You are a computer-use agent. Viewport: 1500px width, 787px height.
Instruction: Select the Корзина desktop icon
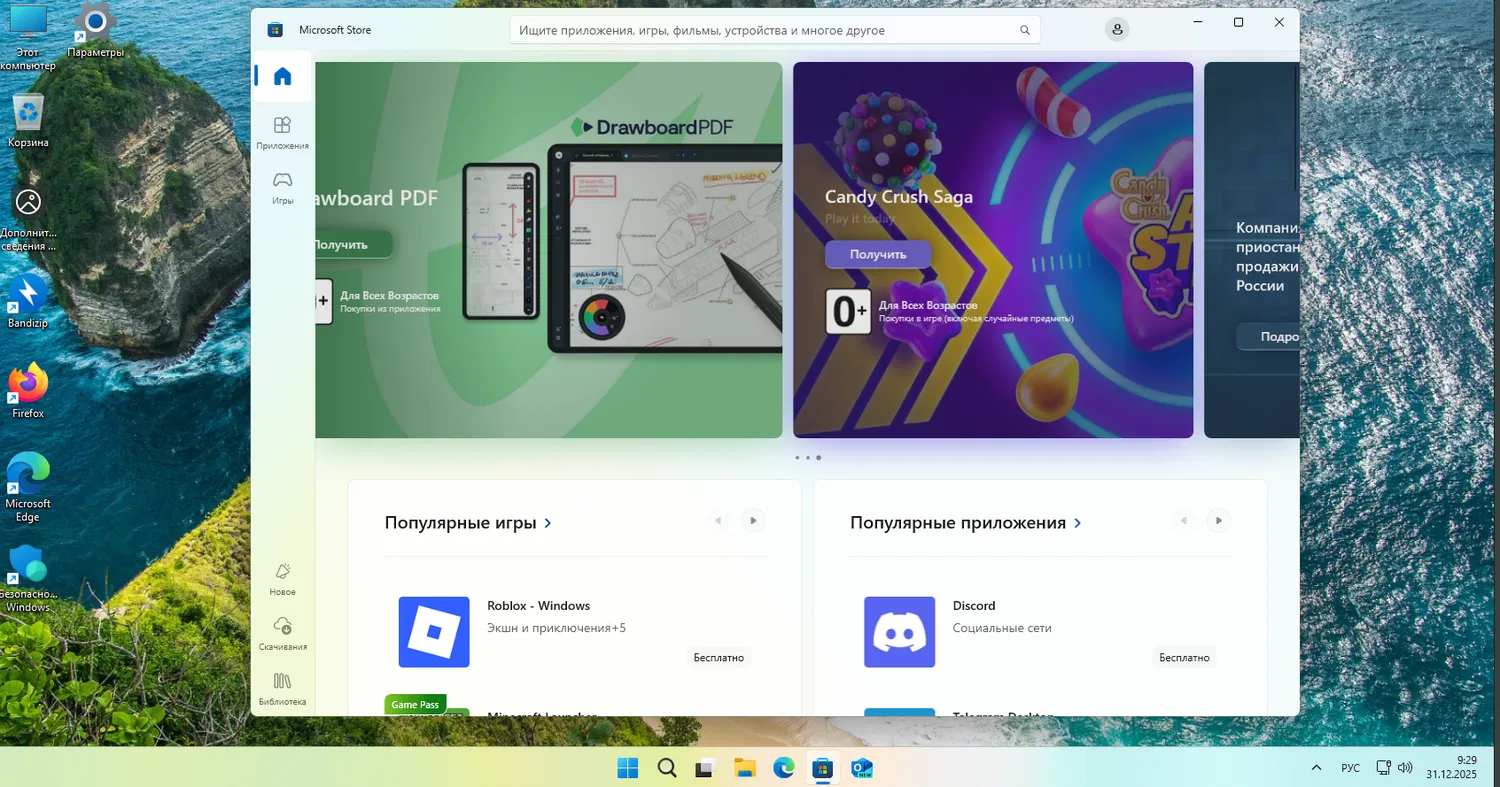[28, 121]
